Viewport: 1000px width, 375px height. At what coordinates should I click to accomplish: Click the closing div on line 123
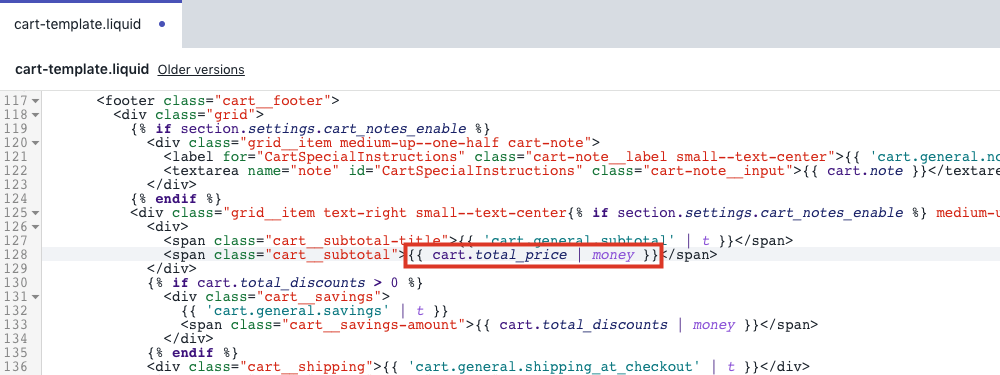pos(172,185)
